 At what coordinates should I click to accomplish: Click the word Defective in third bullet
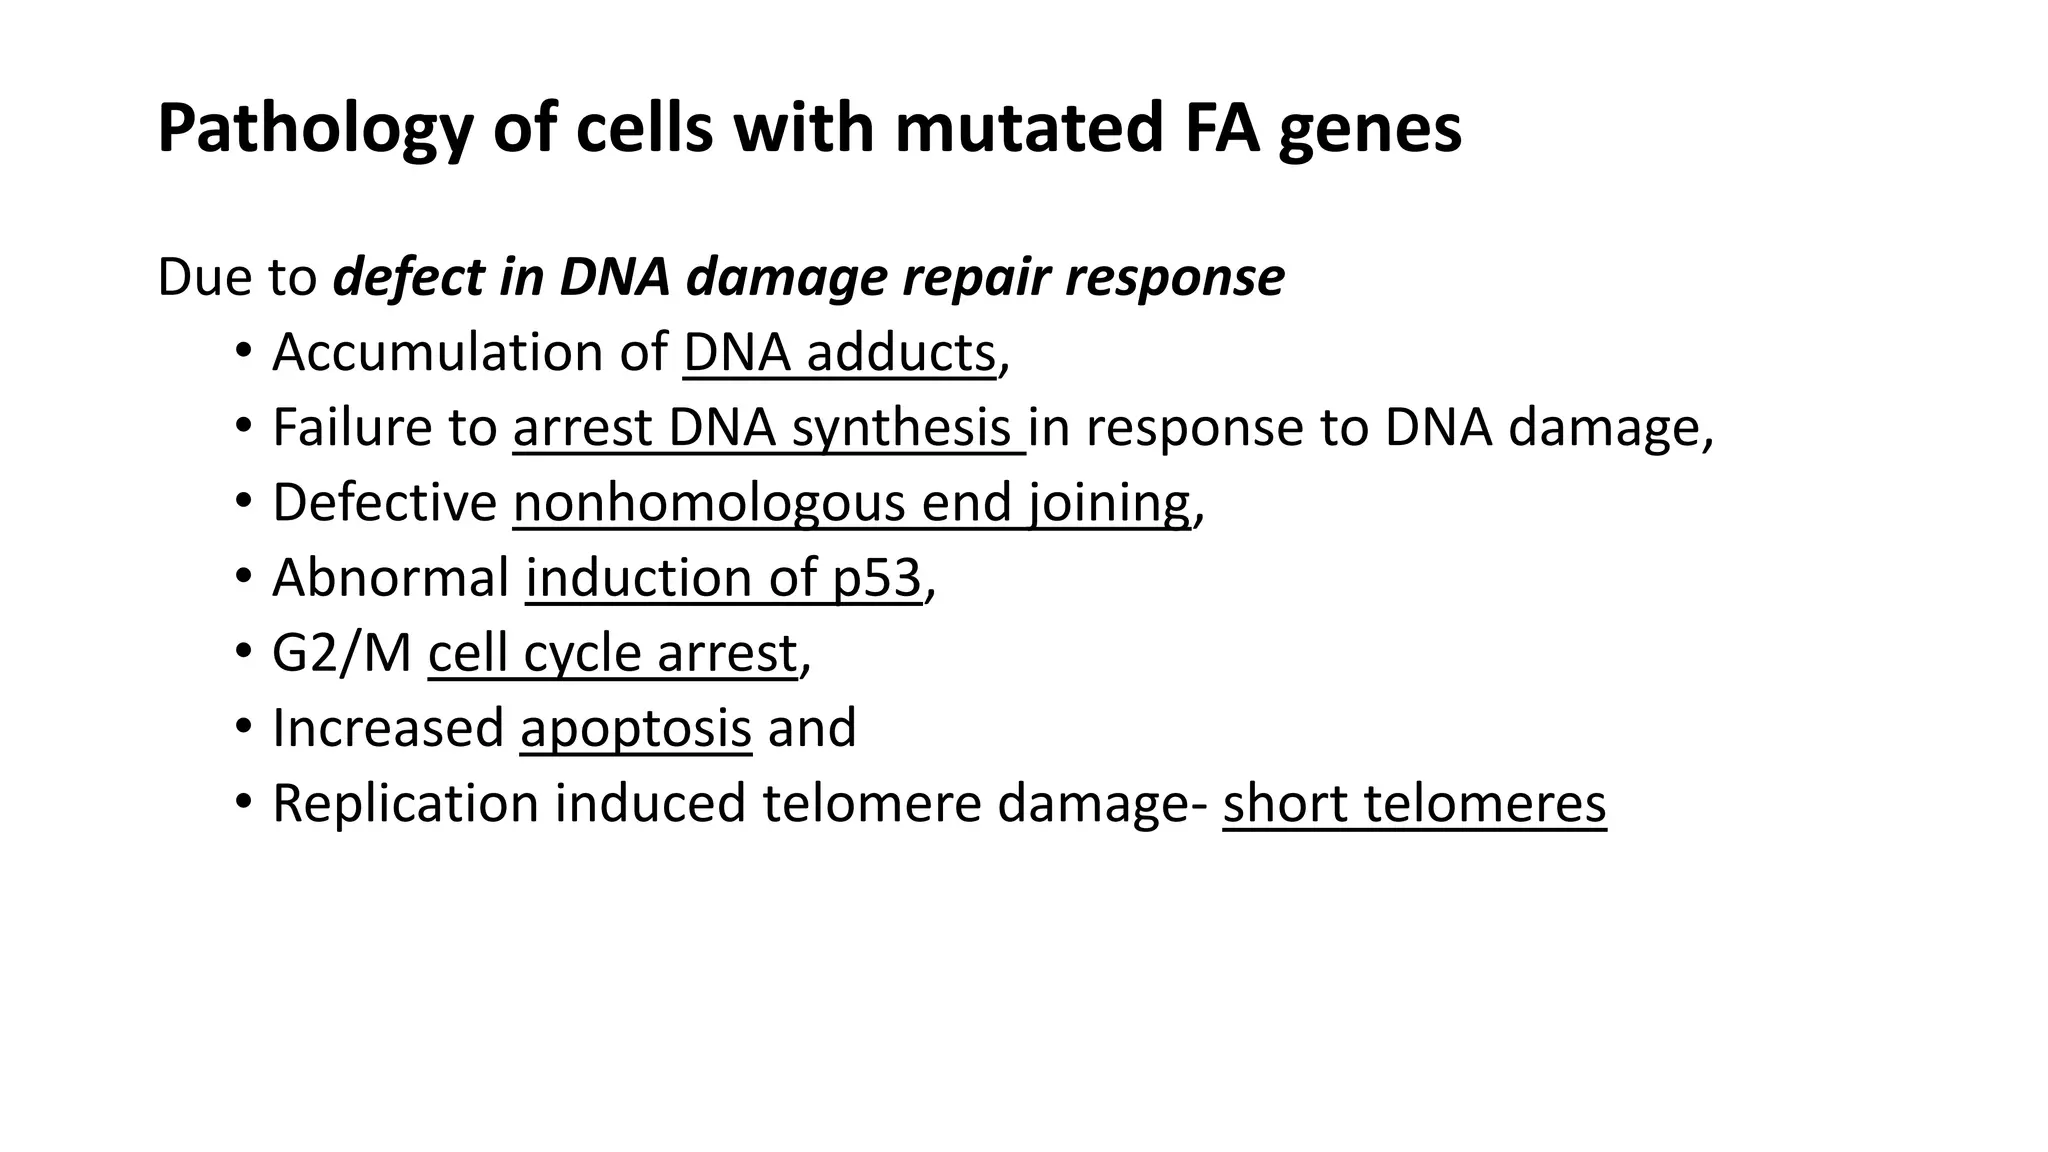(x=385, y=502)
